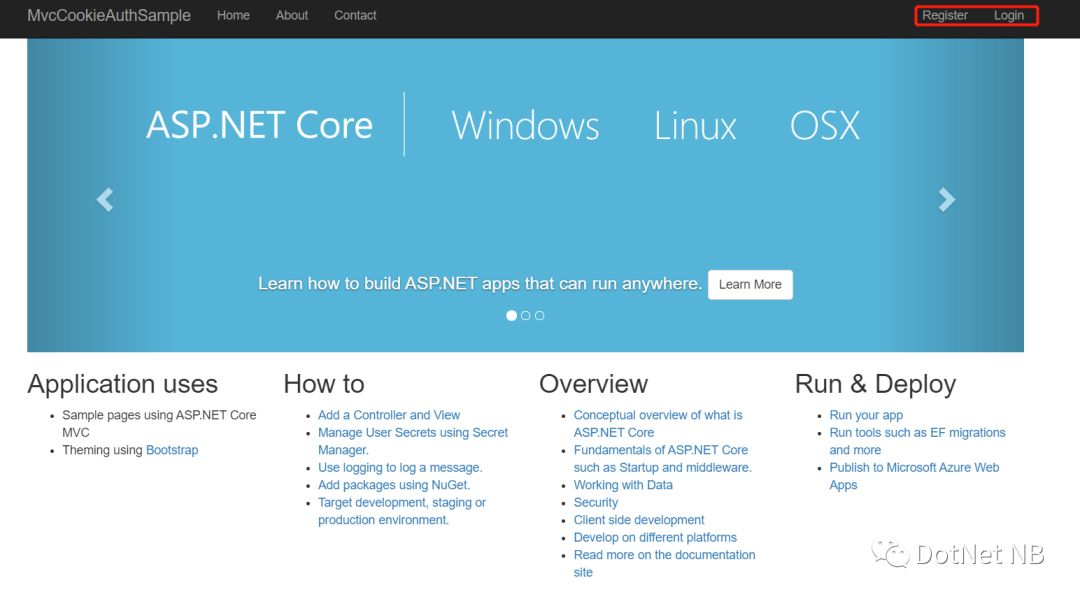Screen dimensions: 1080x599
Task: Open Add packages using NuGet link
Action: (x=393, y=485)
